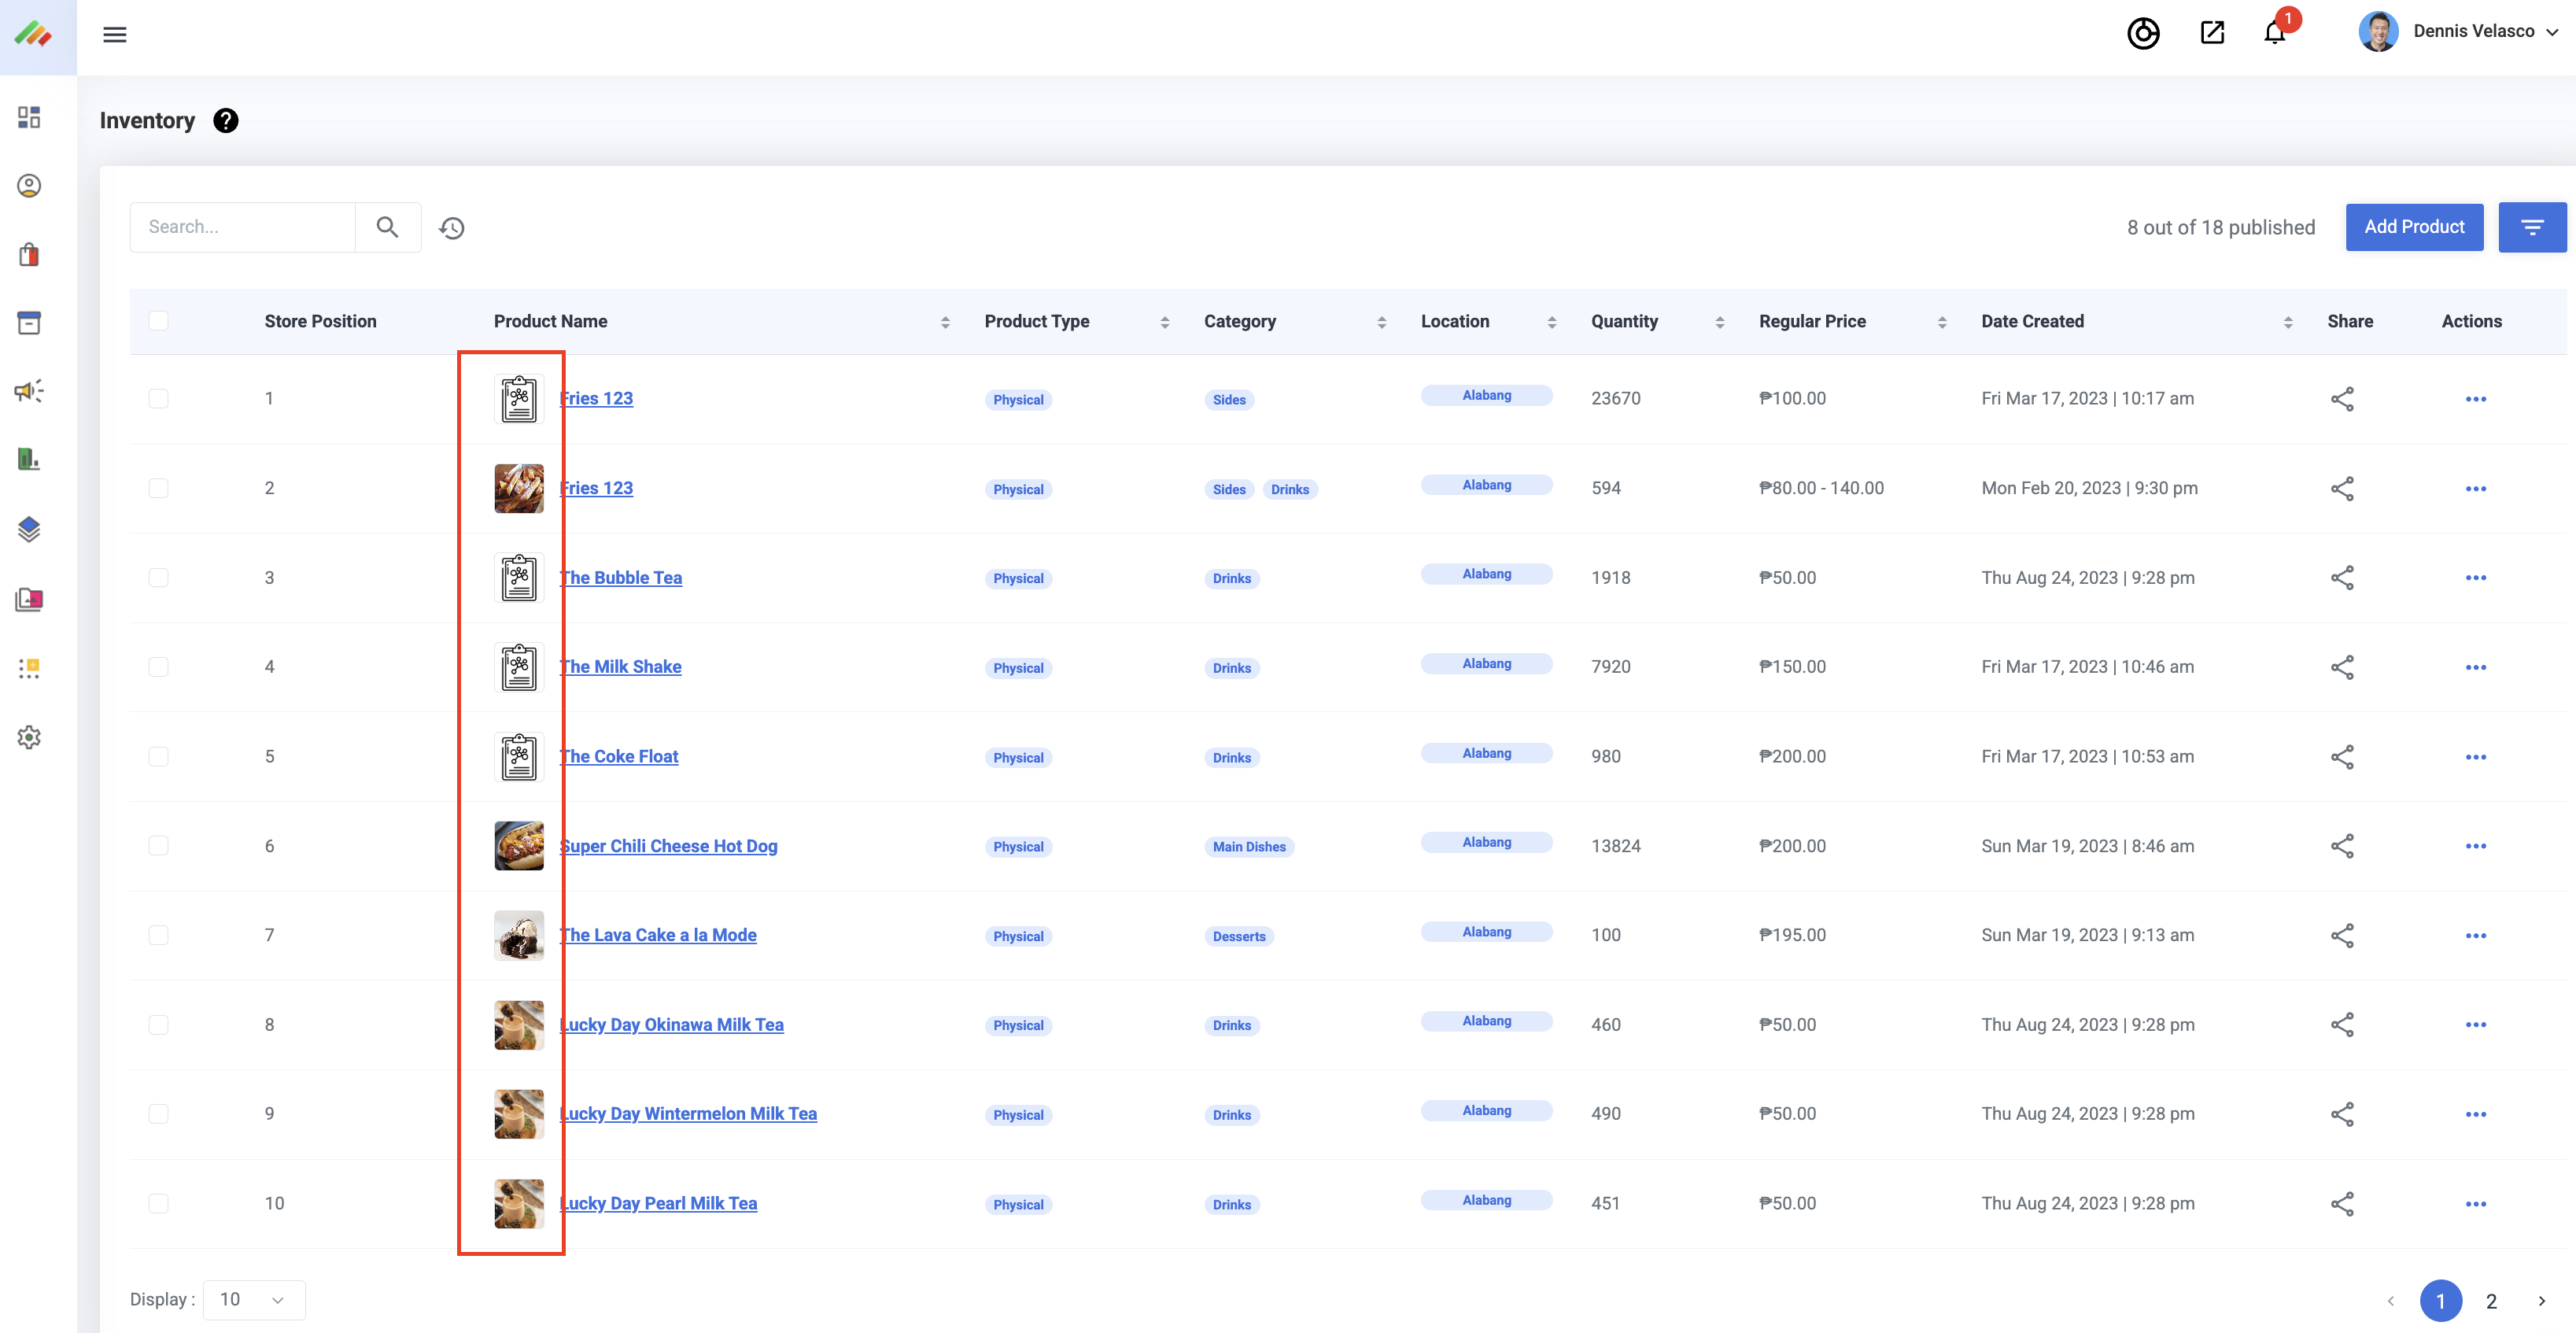This screenshot has width=2576, height=1333.
Task: Open the help icon beside Inventory title
Action: 226,121
